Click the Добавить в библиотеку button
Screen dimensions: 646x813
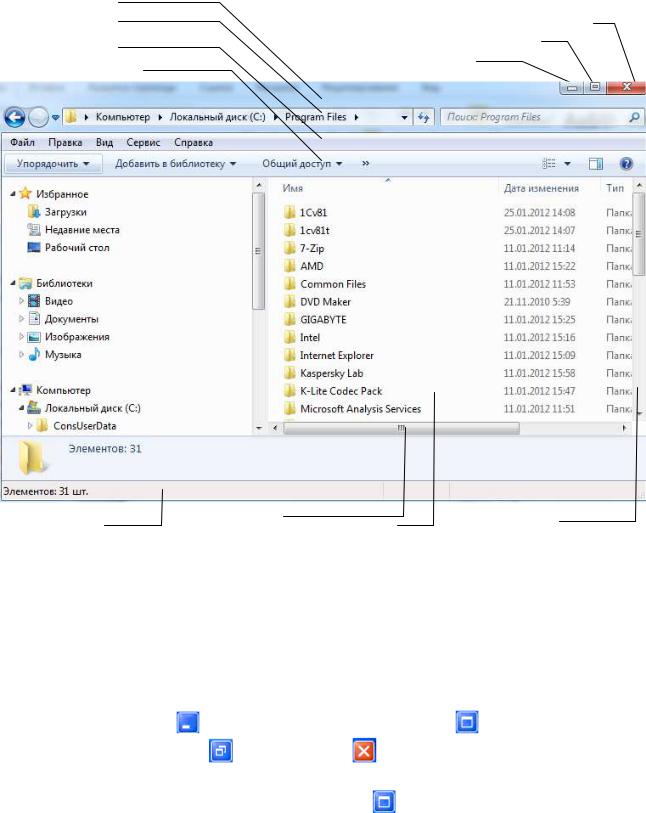pos(175,164)
